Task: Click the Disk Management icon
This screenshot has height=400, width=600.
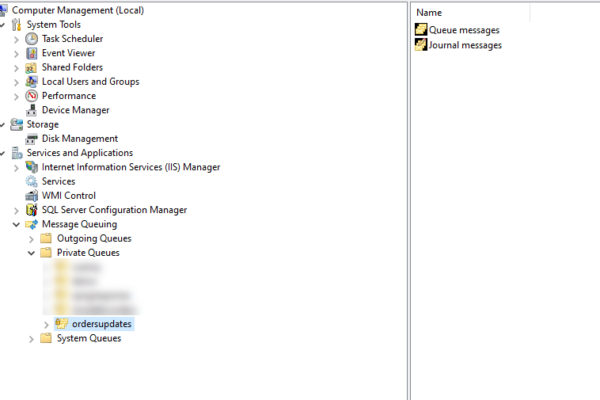Action: point(32,139)
